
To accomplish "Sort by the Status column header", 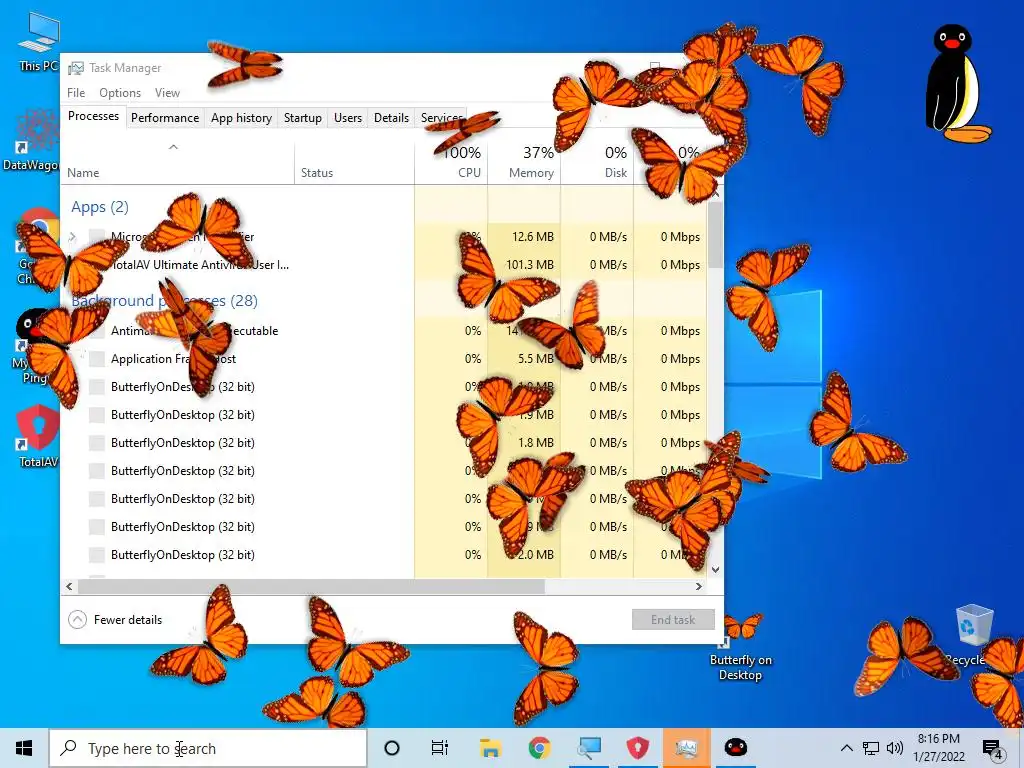I will 355,162.
